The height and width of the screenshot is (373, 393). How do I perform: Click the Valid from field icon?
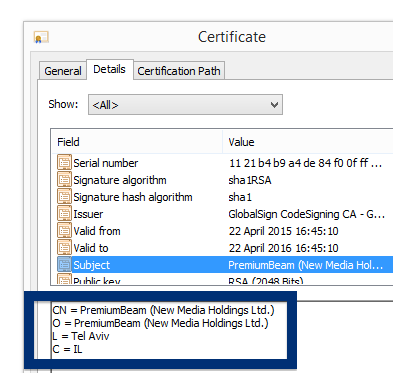click(64, 231)
